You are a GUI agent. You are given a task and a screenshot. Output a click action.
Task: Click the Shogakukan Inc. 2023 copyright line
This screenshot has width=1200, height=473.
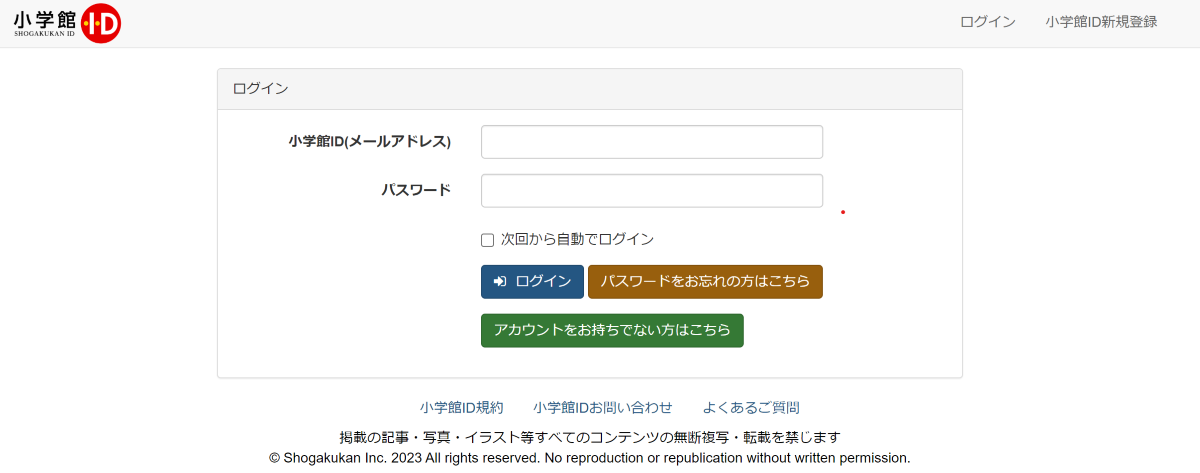coord(590,458)
